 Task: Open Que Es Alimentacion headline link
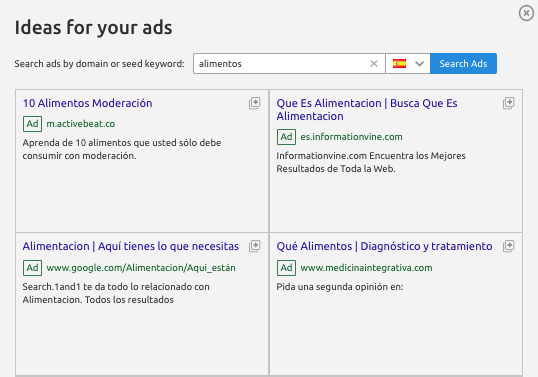click(x=367, y=109)
